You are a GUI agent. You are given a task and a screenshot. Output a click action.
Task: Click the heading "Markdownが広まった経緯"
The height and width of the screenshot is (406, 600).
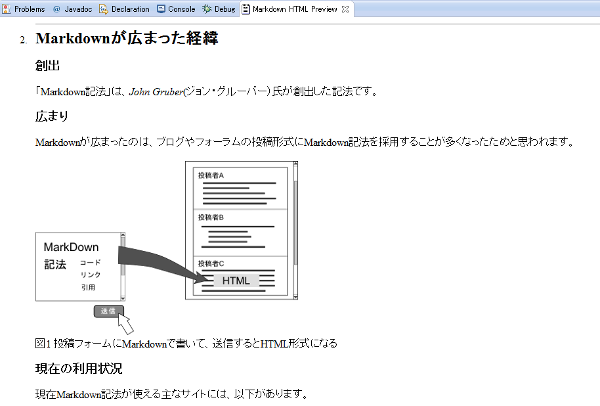click(x=127, y=38)
